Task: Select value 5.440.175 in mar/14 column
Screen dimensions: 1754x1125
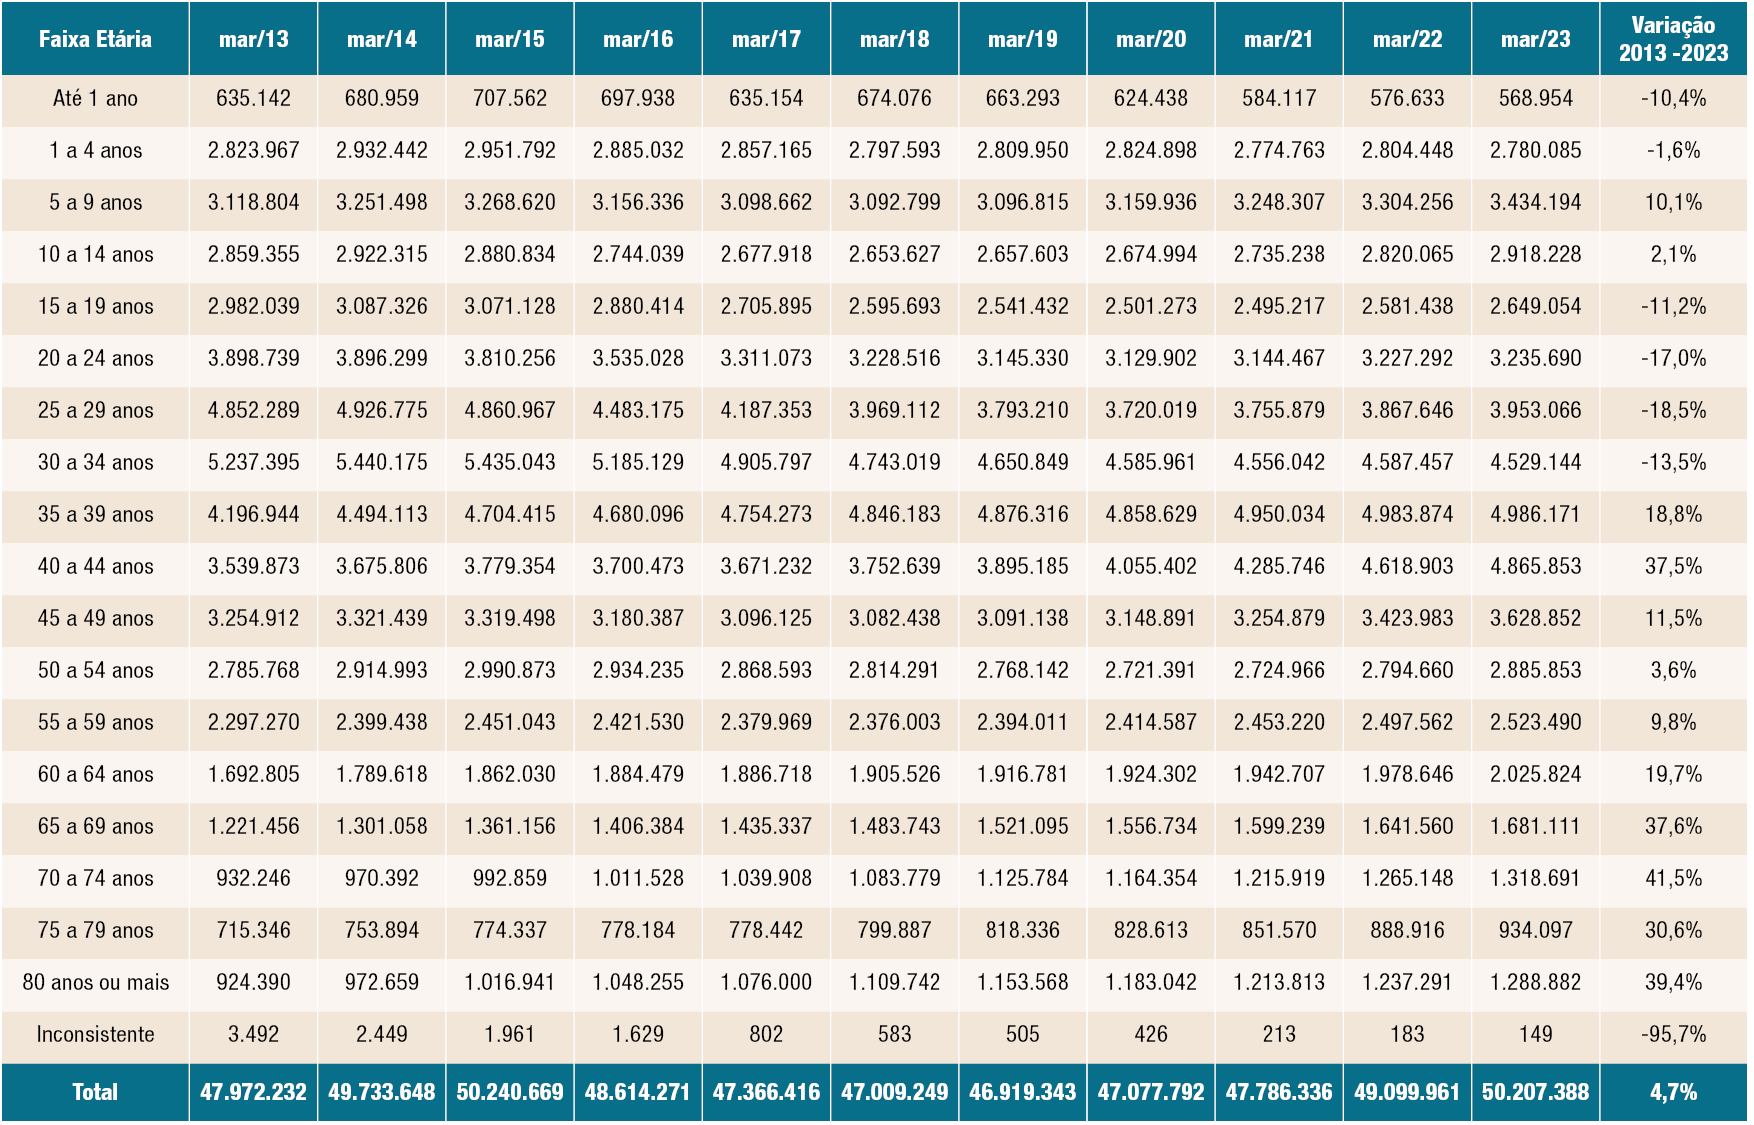Action: [382, 462]
